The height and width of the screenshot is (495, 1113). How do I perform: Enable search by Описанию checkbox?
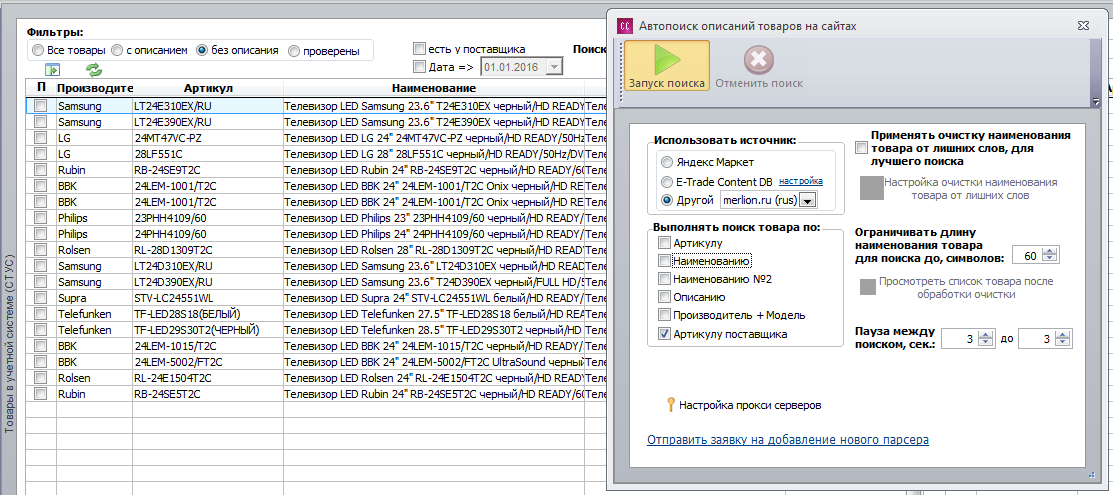coord(664,297)
